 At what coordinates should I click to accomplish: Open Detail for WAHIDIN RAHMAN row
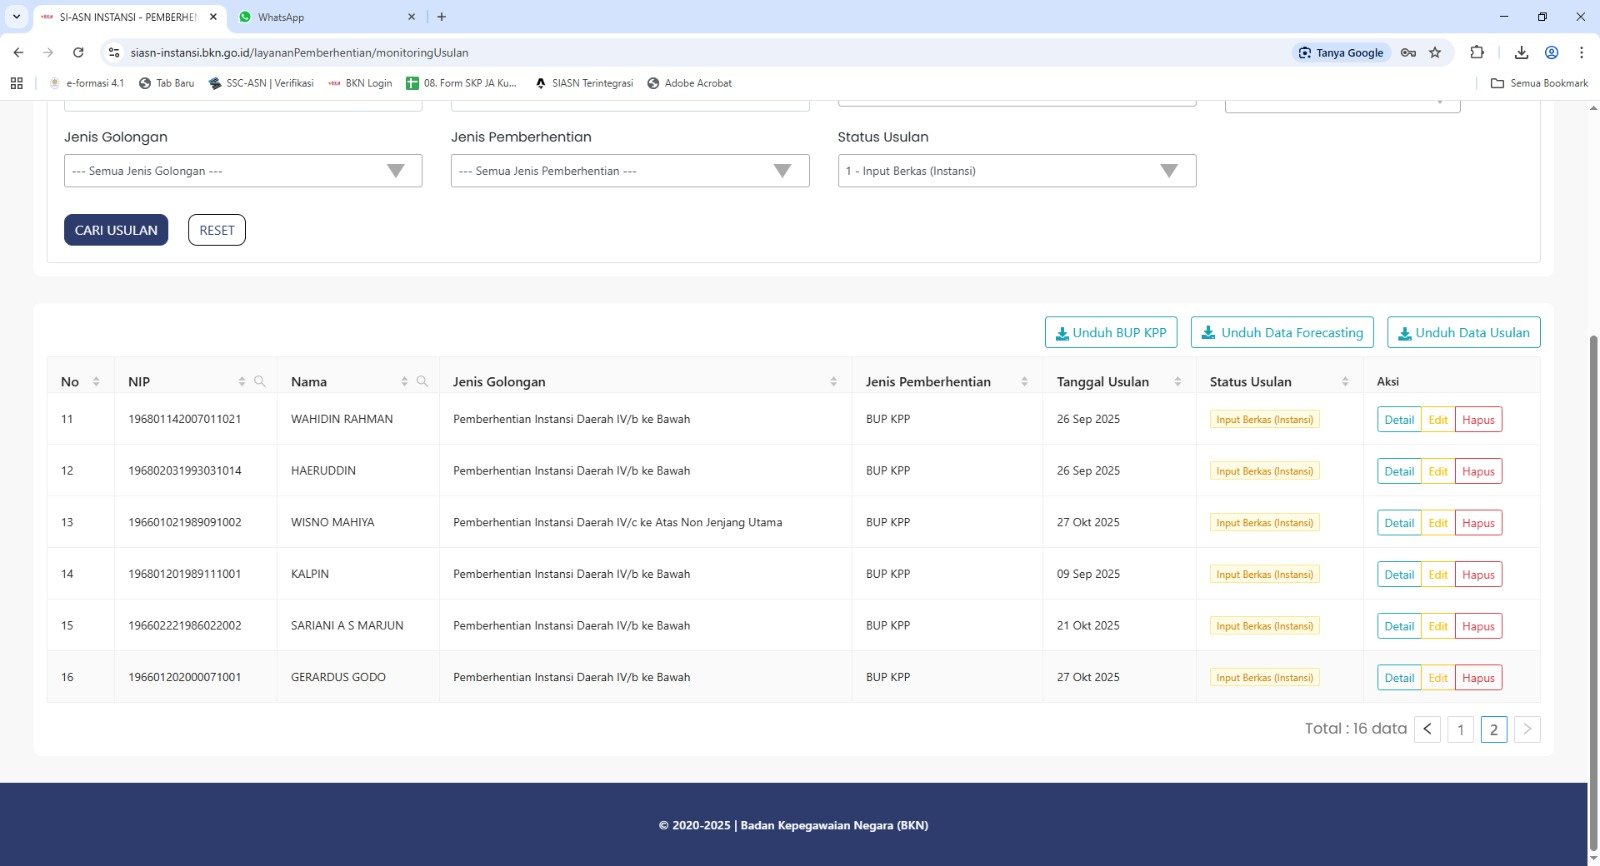[x=1399, y=420]
